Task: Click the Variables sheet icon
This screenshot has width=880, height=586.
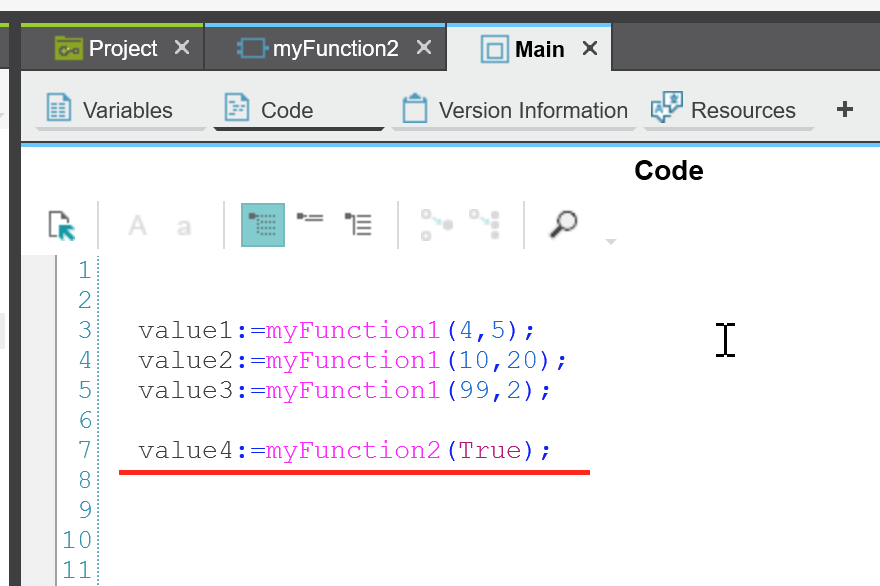Action: [x=58, y=107]
